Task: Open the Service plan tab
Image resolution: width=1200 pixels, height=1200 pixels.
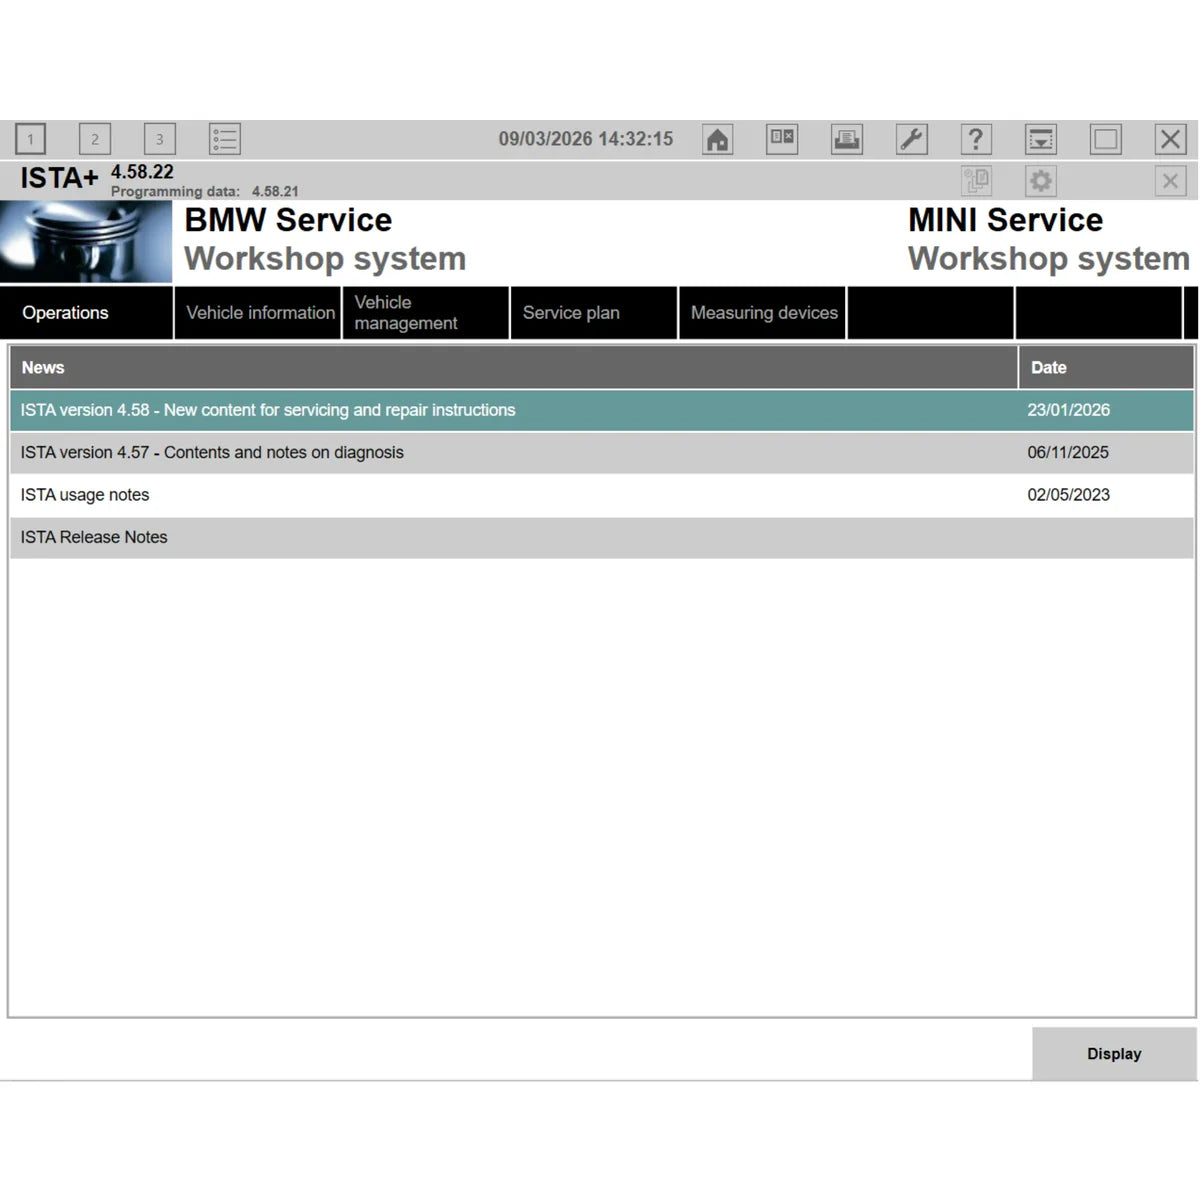Action: [571, 312]
